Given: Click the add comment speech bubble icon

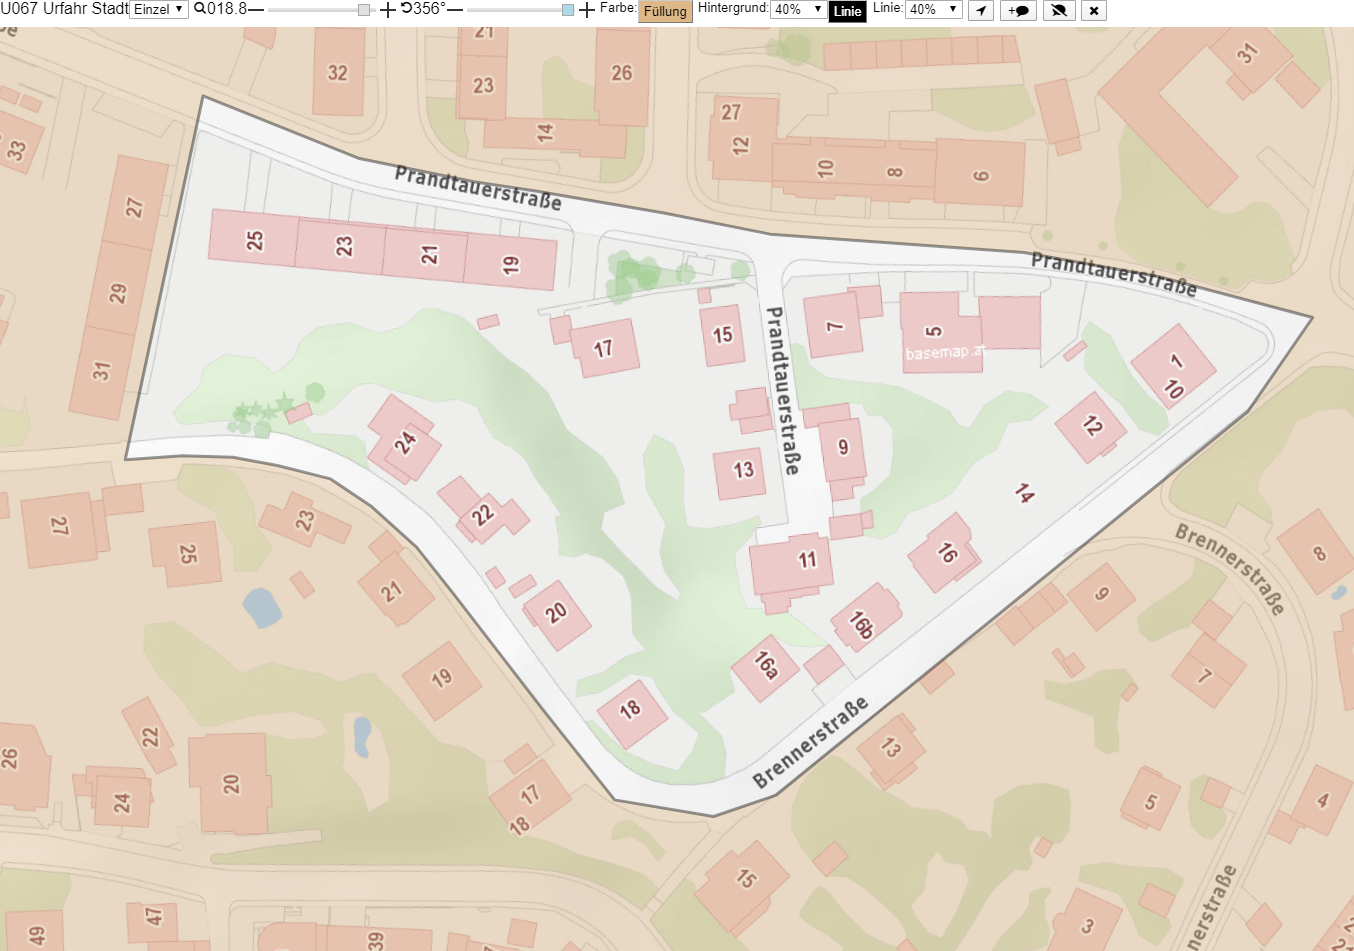Looking at the screenshot, I should pos(1018,10).
